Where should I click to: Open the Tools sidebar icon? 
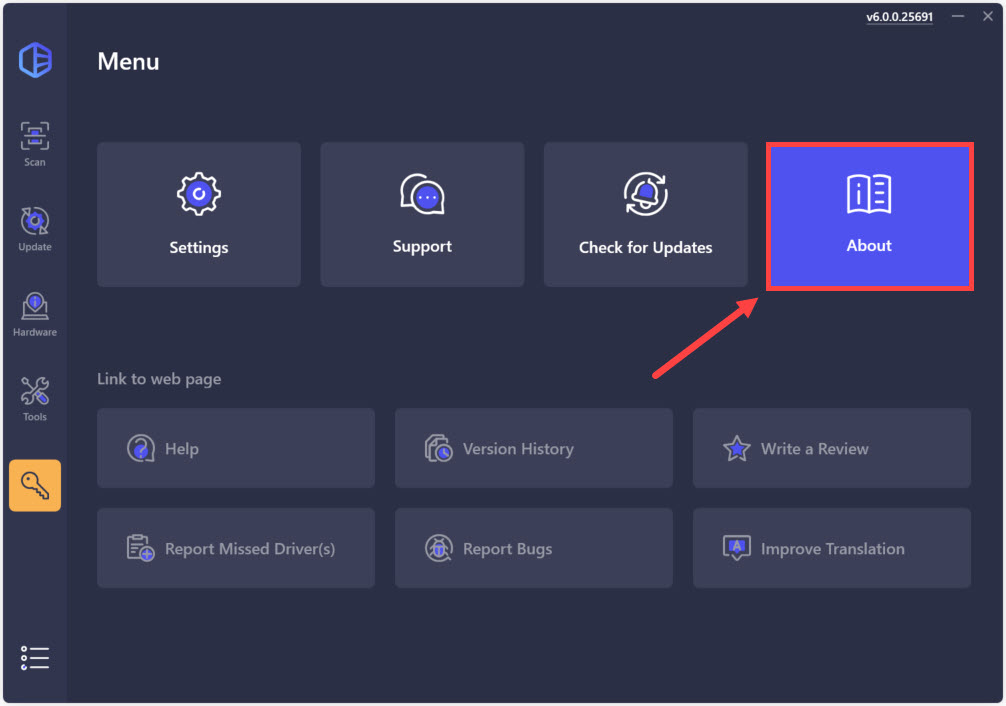[x=35, y=399]
